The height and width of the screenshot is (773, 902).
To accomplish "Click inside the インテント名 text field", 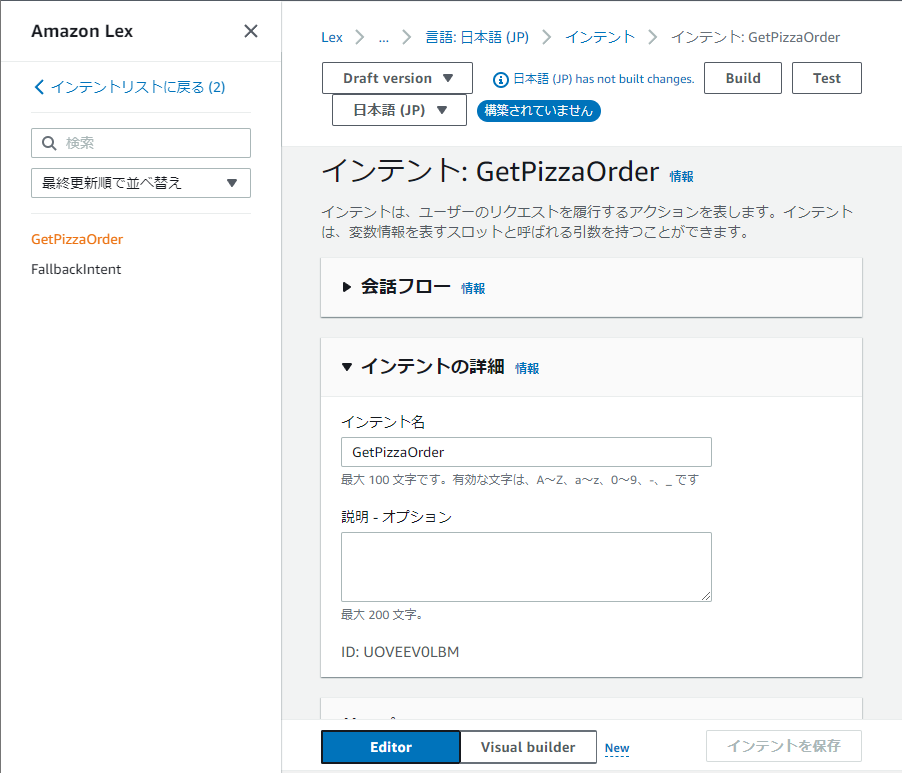I will pyautogui.click(x=526, y=452).
